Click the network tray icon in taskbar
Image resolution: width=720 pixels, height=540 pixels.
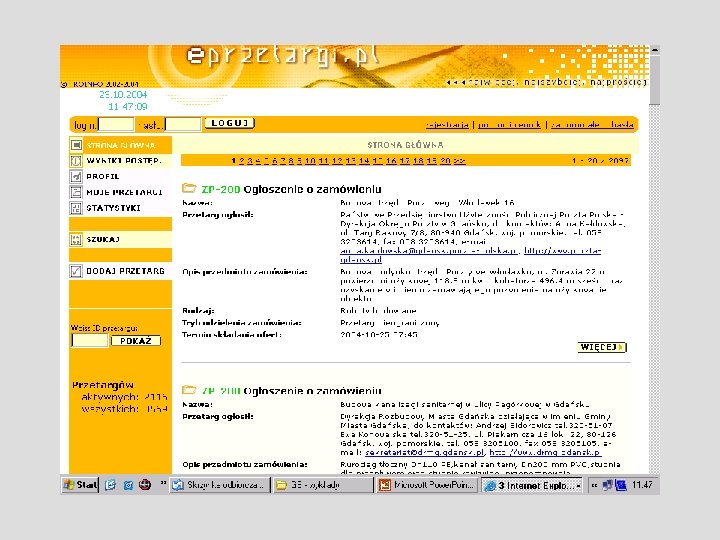(607, 485)
